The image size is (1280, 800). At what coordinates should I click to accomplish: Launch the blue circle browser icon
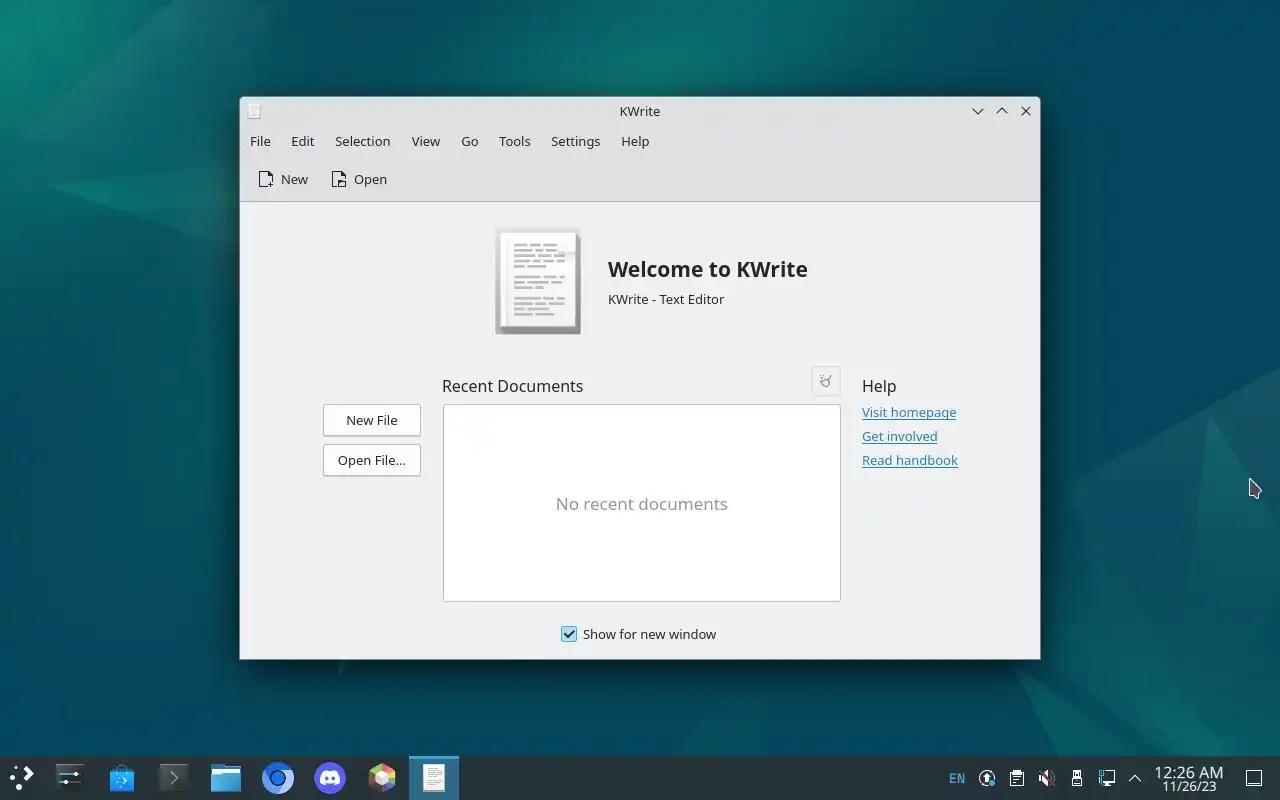pos(278,778)
